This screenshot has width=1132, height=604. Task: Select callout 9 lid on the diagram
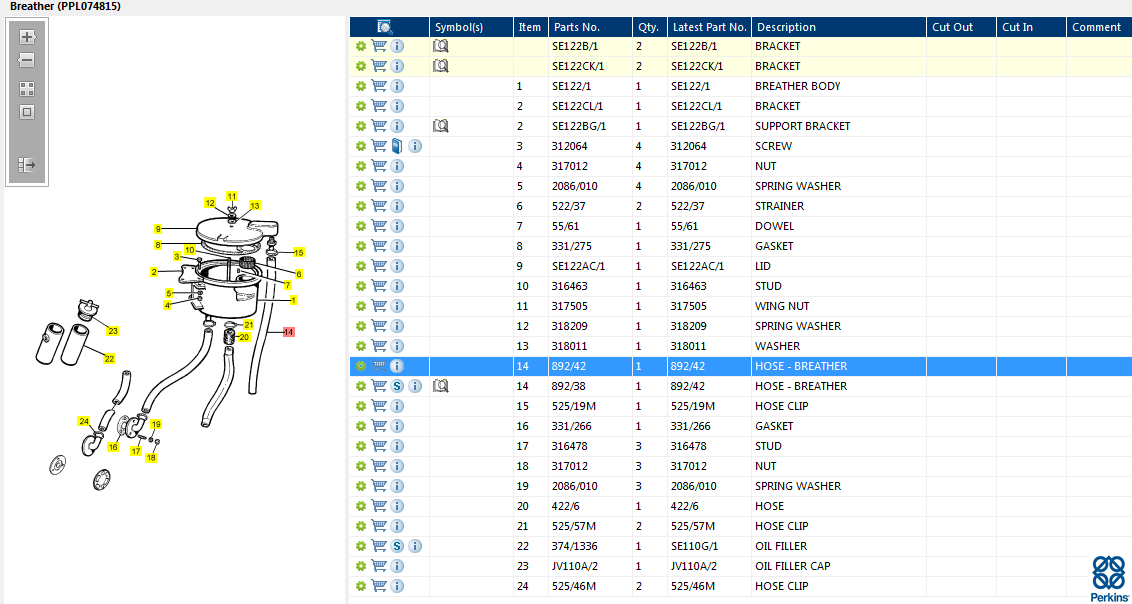157,229
